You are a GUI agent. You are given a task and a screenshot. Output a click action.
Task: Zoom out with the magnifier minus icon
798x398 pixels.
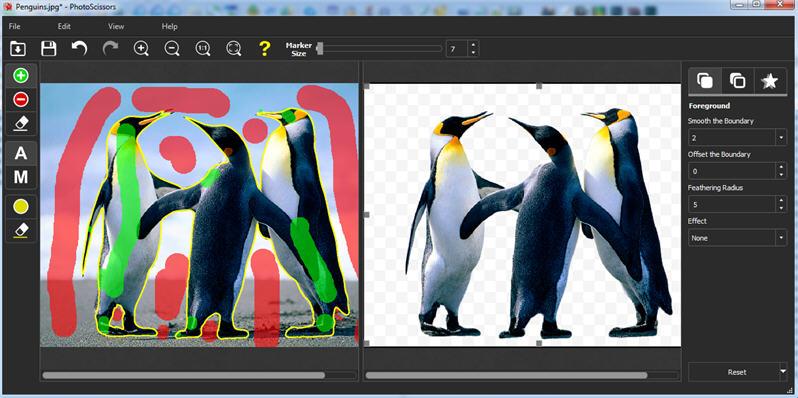pyautogui.click(x=172, y=48)
